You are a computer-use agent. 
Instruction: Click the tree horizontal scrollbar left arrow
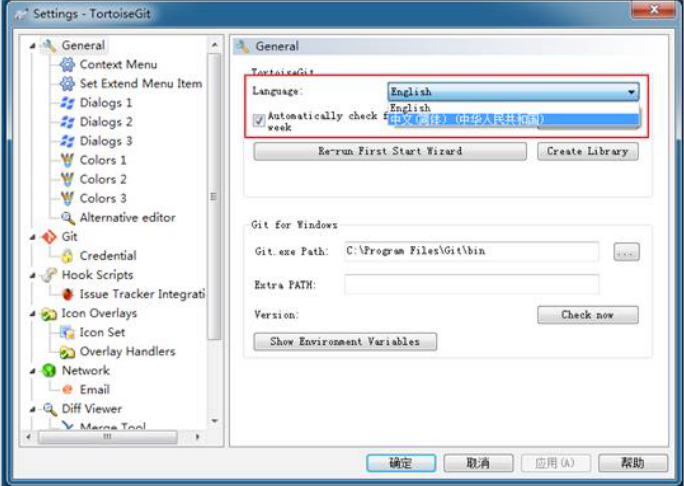click(x=29, y=437)
